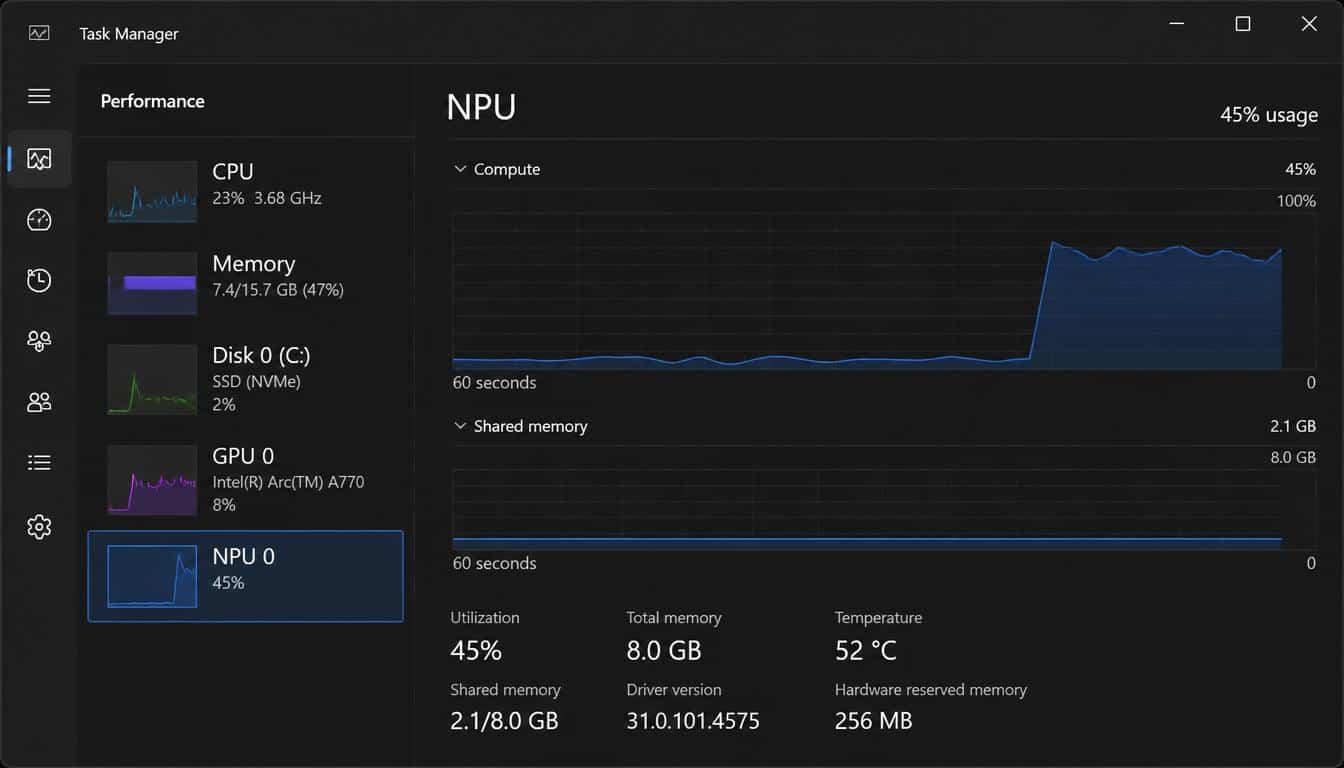Open the hamburger navigation menu
Image resolution: width=1344 pixels, height=768 pixels.
[x=39, y=96]
